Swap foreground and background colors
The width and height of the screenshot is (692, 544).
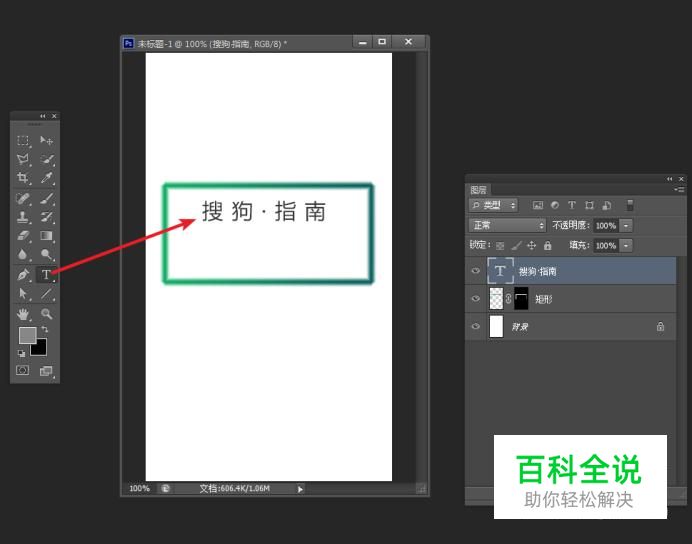coord(45,329)
